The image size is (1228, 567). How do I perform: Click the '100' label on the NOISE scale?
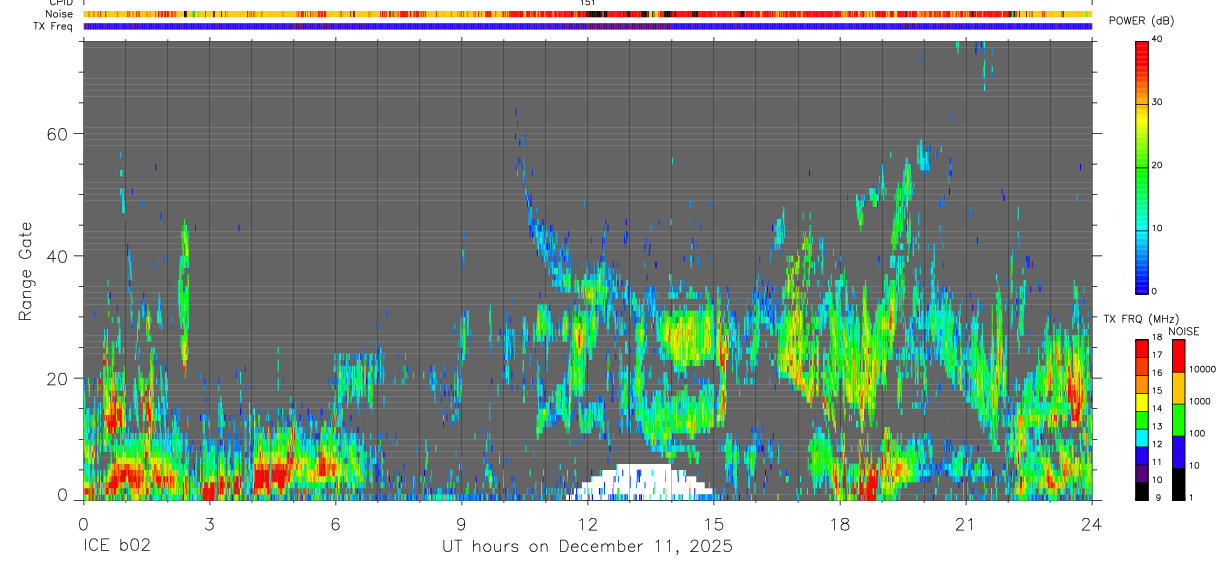click(1199, 434)
